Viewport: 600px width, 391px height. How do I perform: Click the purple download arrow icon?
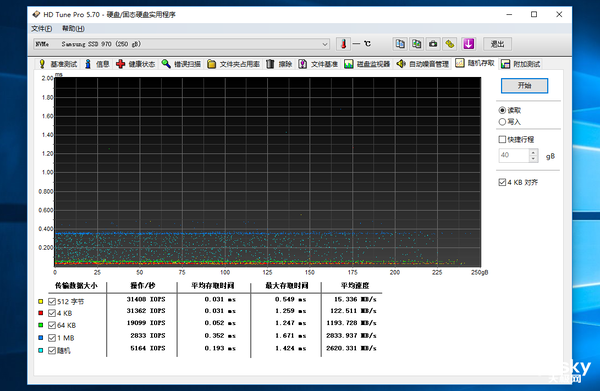click(x=468, y=44)
